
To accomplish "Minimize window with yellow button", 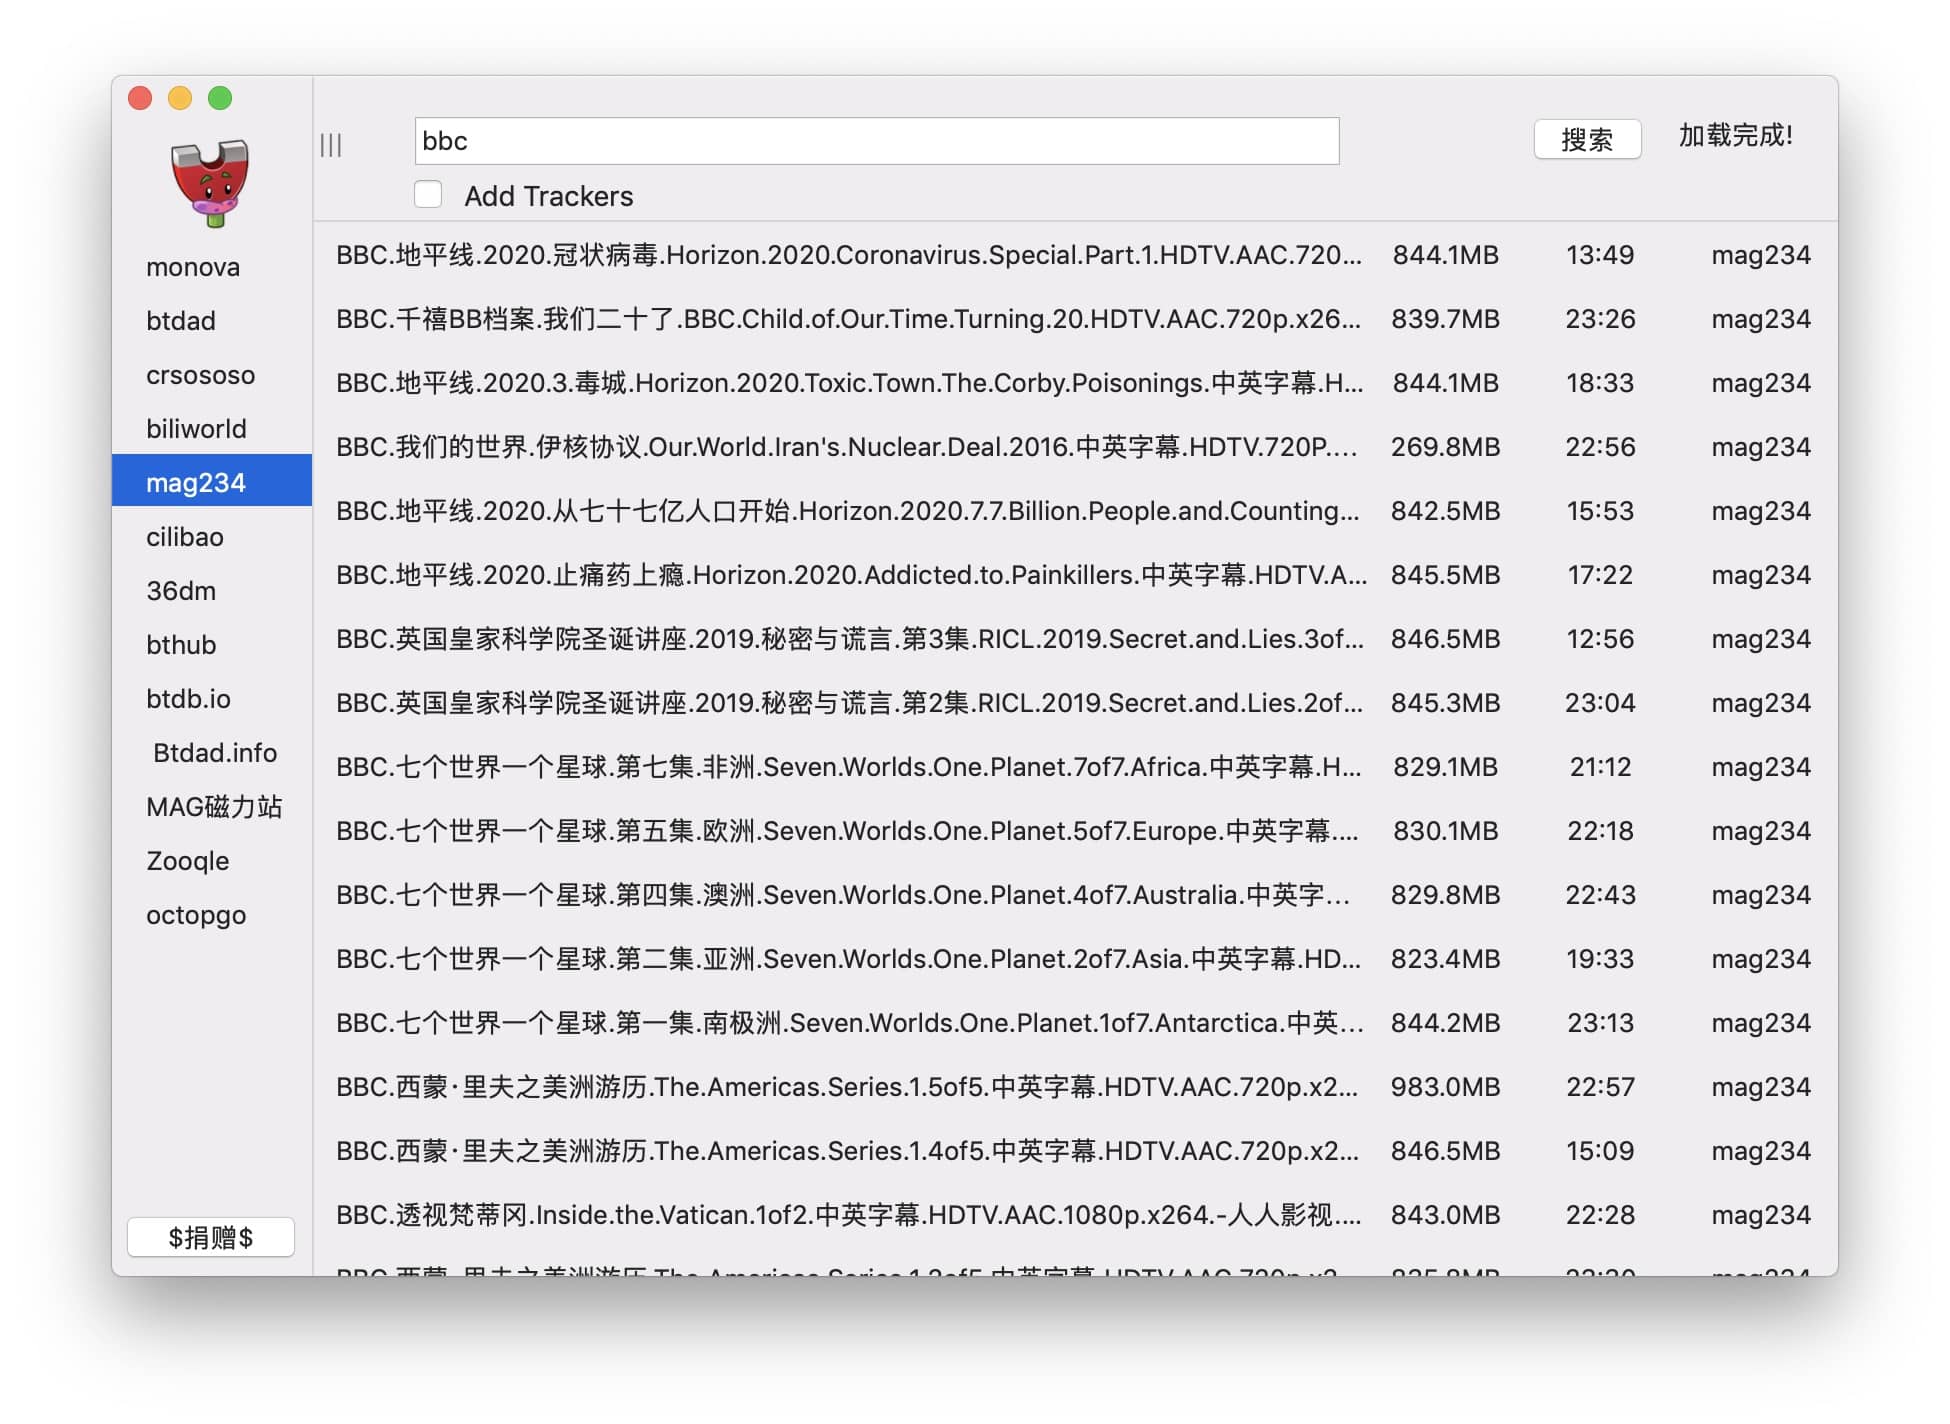I will [x=180, y=98].
